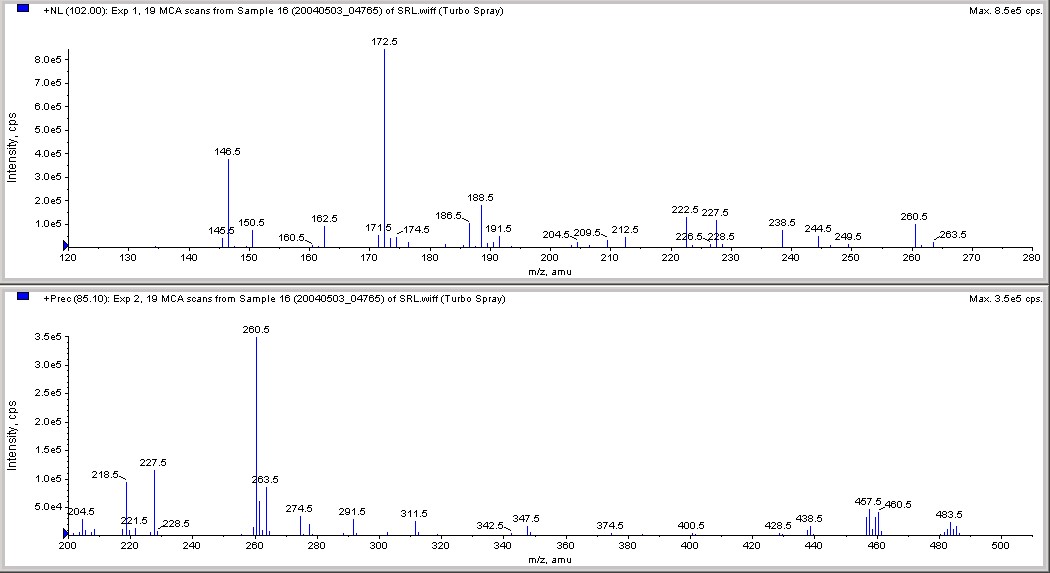Screen dimensions: 1050x573
Task: Click the 311.5 peak label
Action: pos(414,514)
